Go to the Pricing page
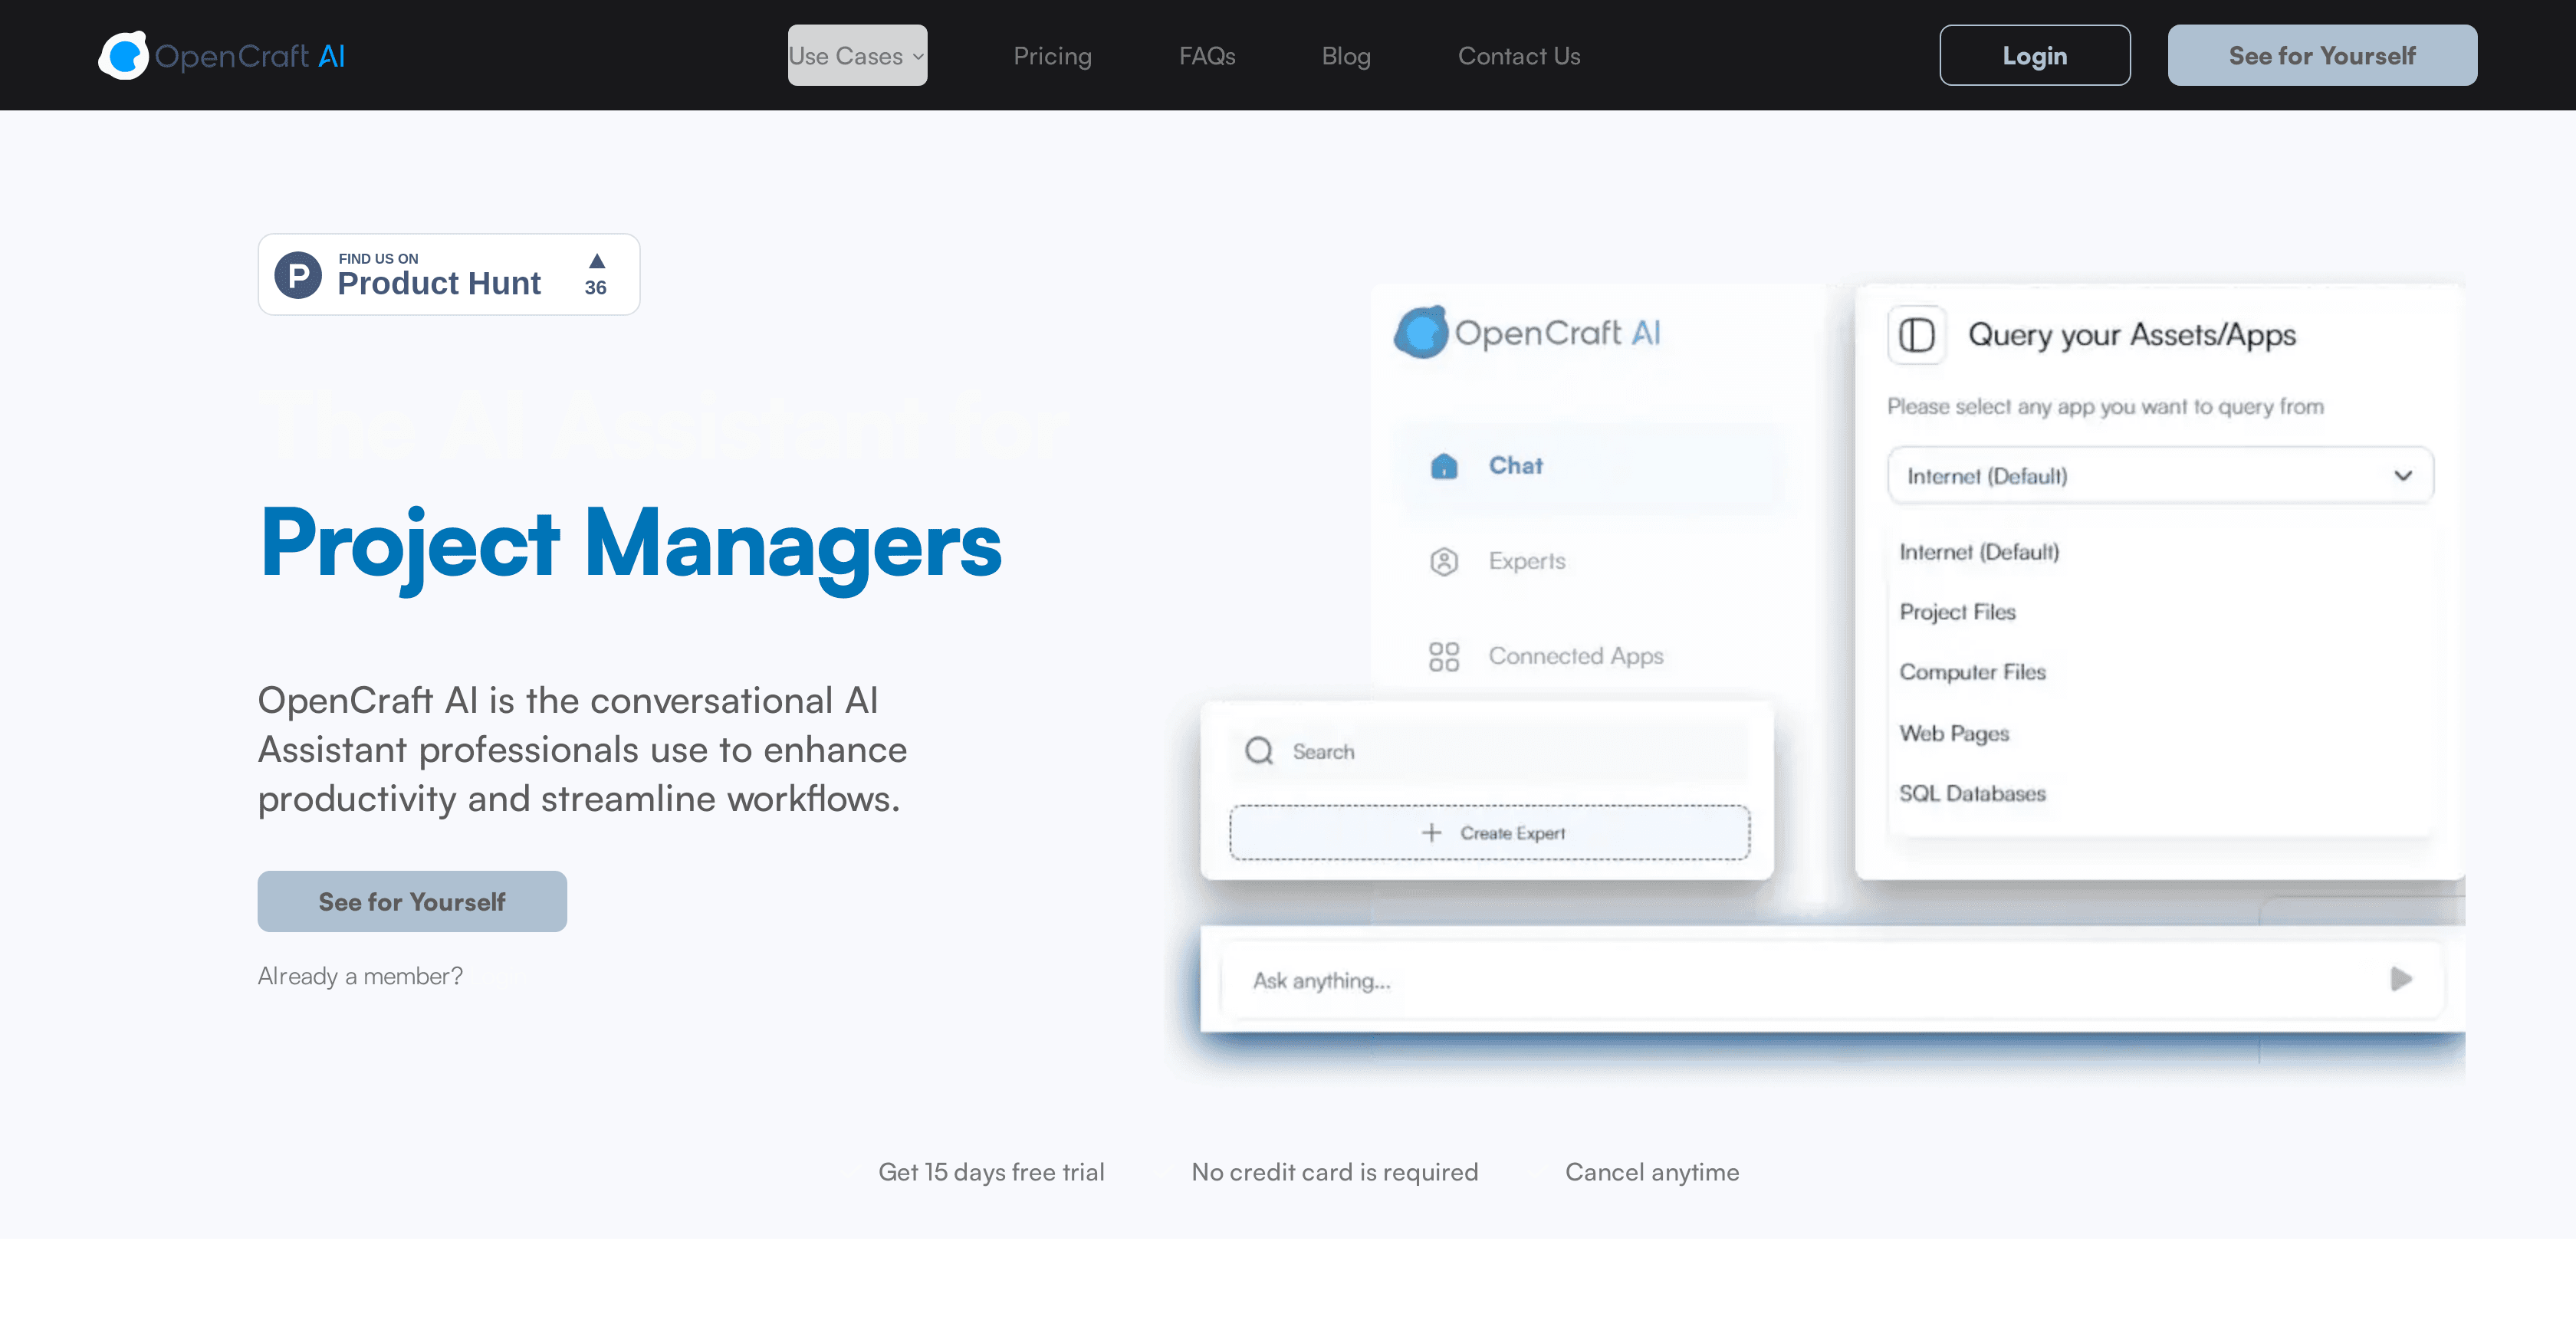 pos(1052,55)
